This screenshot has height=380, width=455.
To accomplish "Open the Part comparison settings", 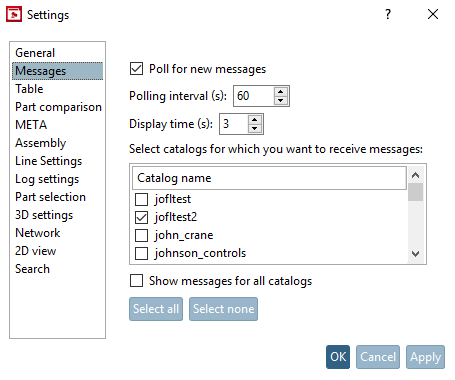I will click(x=58, y=107).
